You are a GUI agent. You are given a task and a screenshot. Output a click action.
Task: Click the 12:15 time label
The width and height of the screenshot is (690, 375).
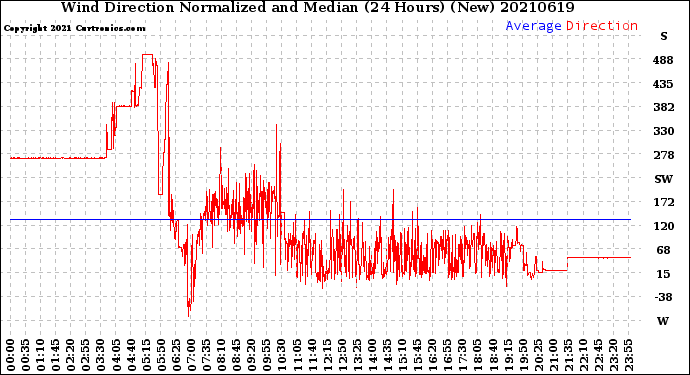point(327,355)
